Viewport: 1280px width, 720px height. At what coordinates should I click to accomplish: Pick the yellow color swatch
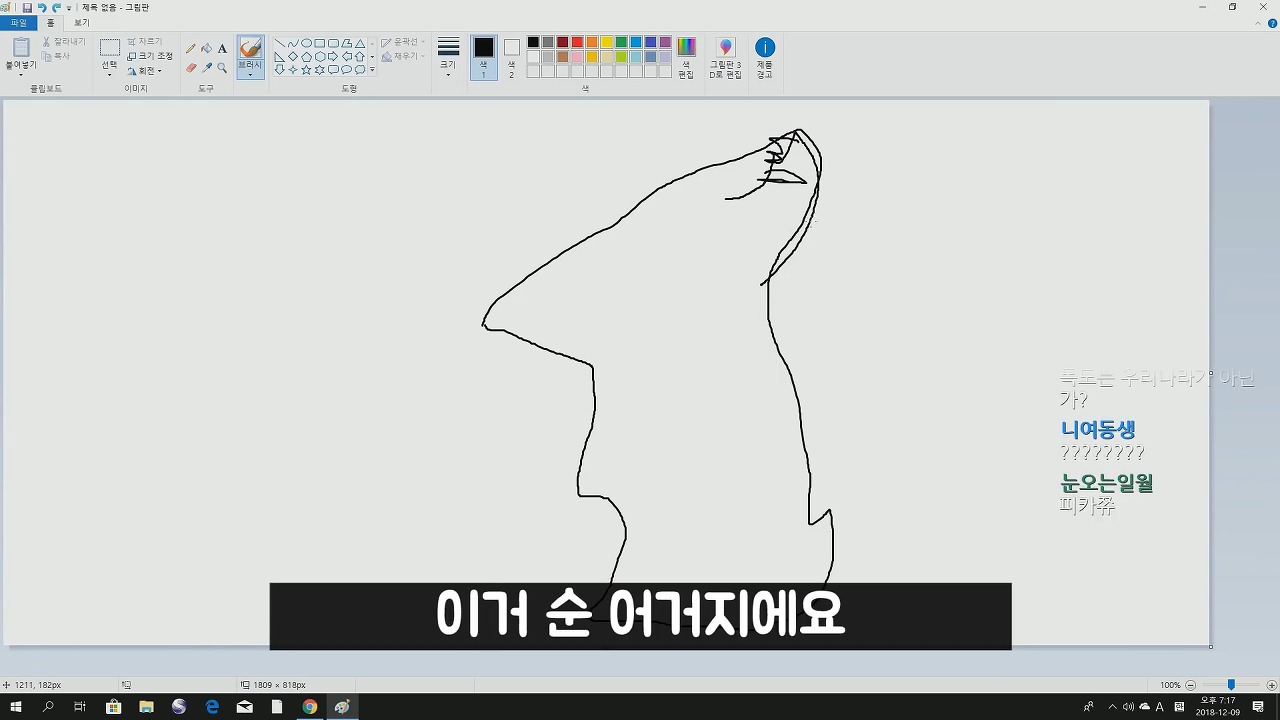click(x=606, y=42)
